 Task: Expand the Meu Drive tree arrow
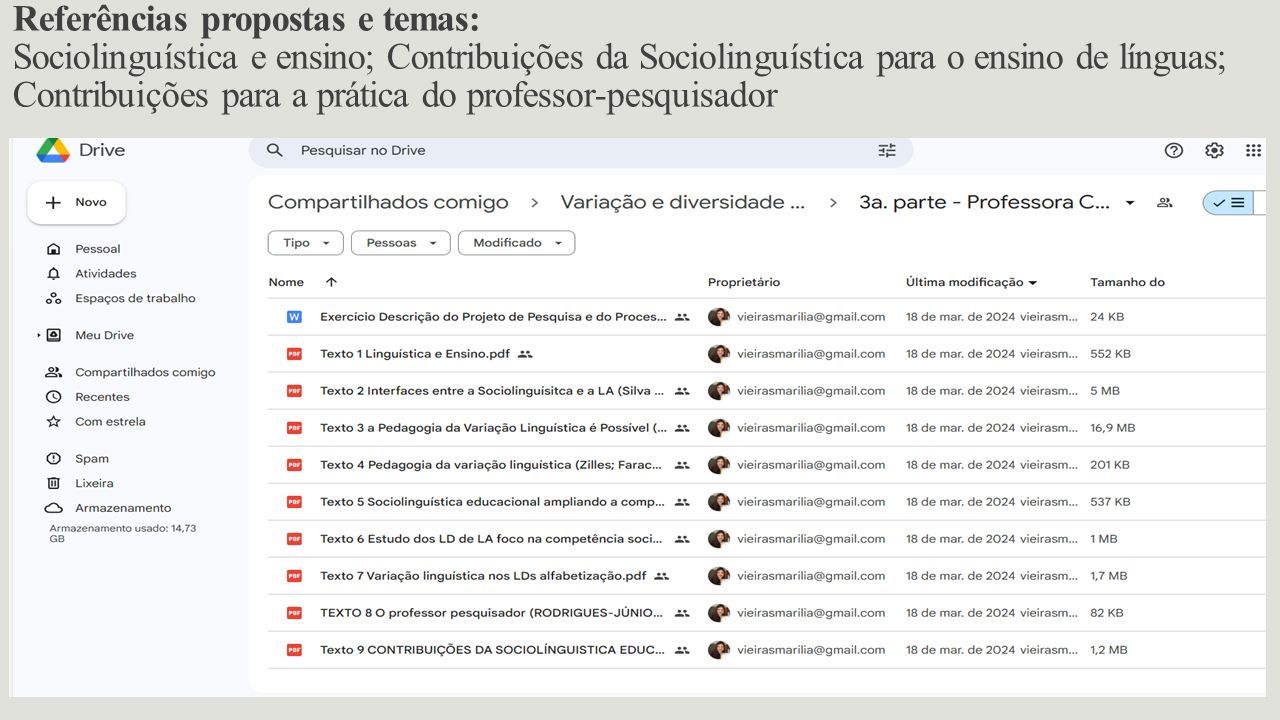(x=39, y=335)
